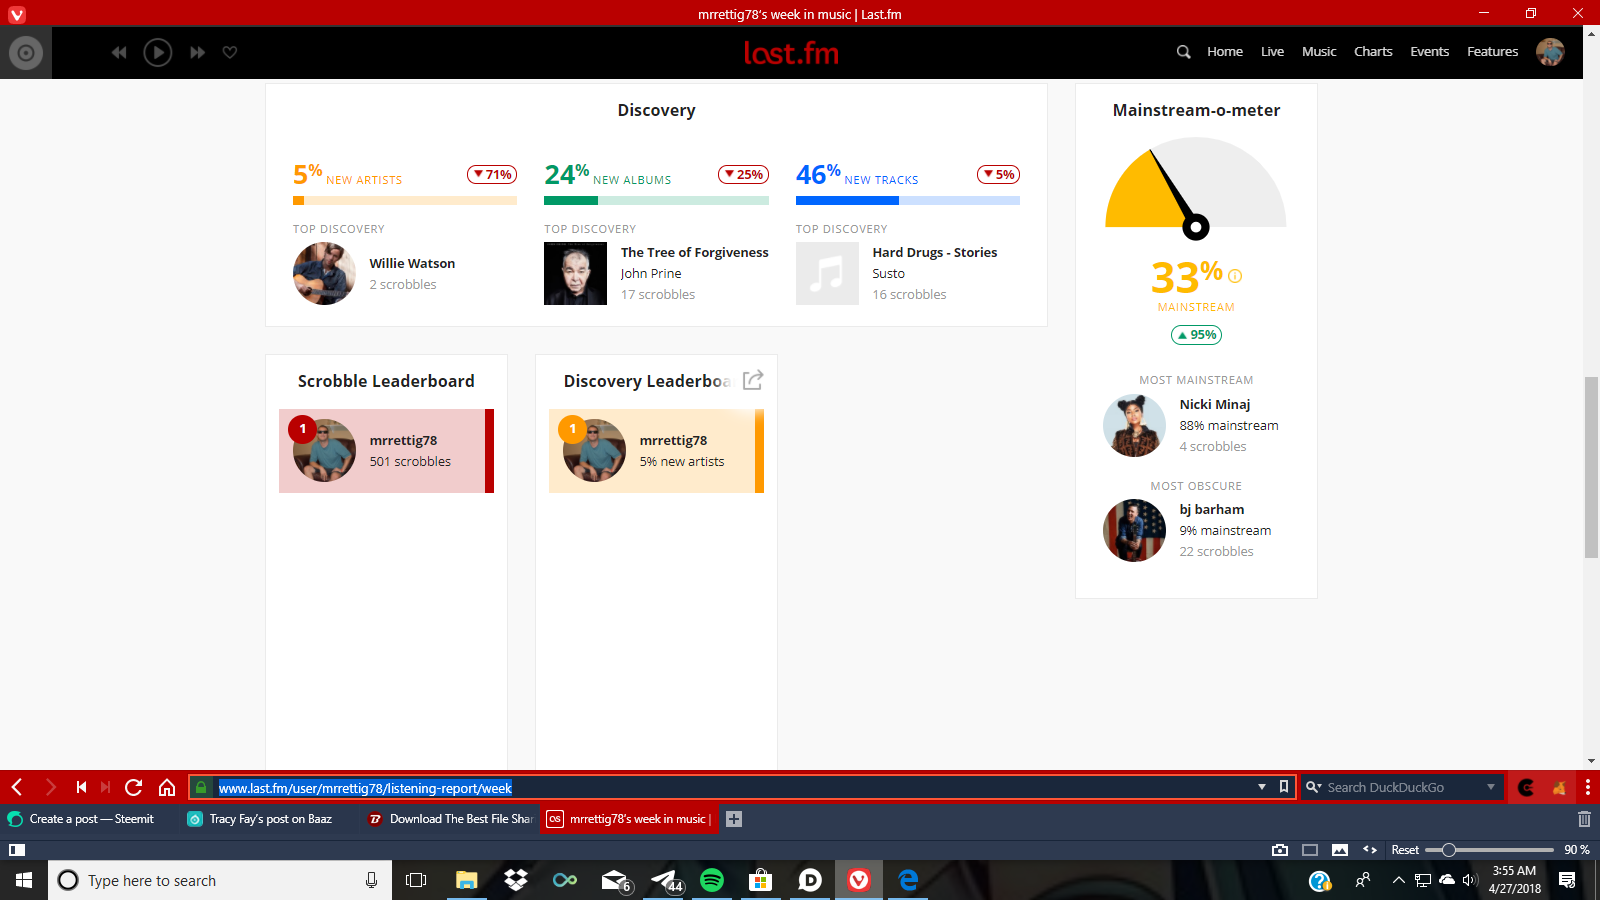Open the Last.fm search magnifier
Screen dimensions: 1600x900
coord(1183,52)
